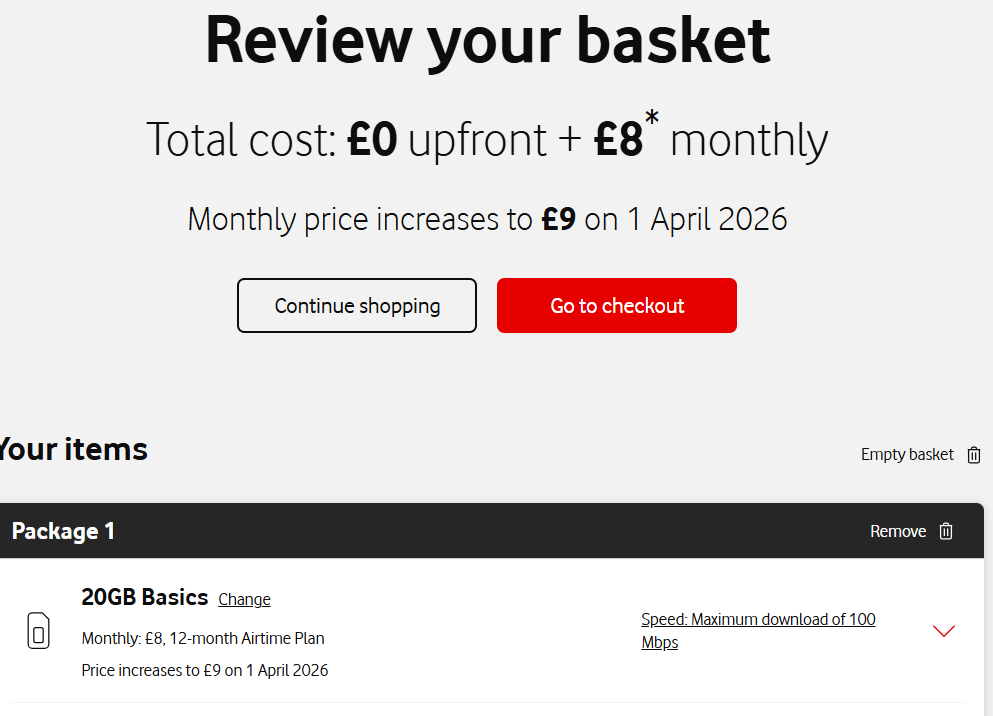Click the Your items heading
Viewport: 993px width, 716px height.
pyautogui.click(x=73, y=449)
